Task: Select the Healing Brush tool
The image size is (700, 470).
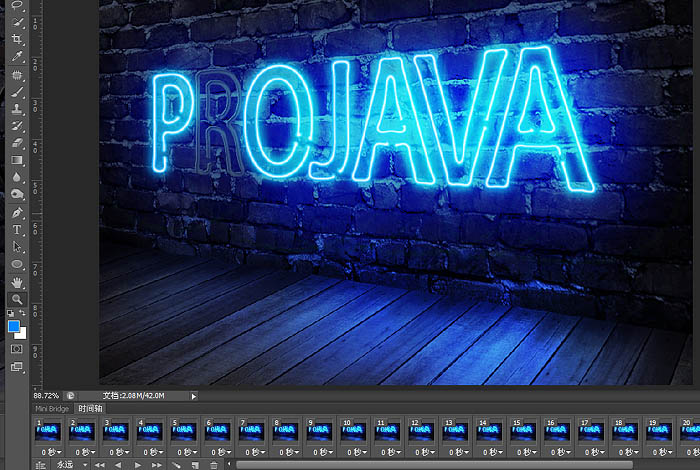Action: 17,75
